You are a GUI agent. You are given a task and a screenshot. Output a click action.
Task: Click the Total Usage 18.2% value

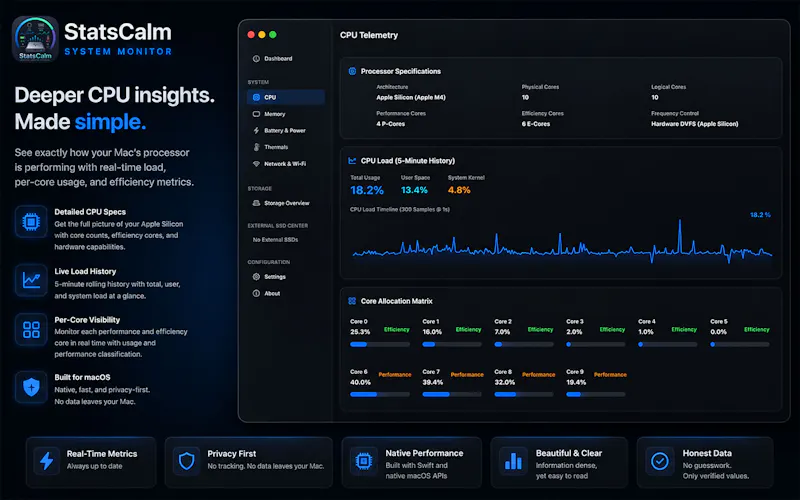(x=367, y=190)
